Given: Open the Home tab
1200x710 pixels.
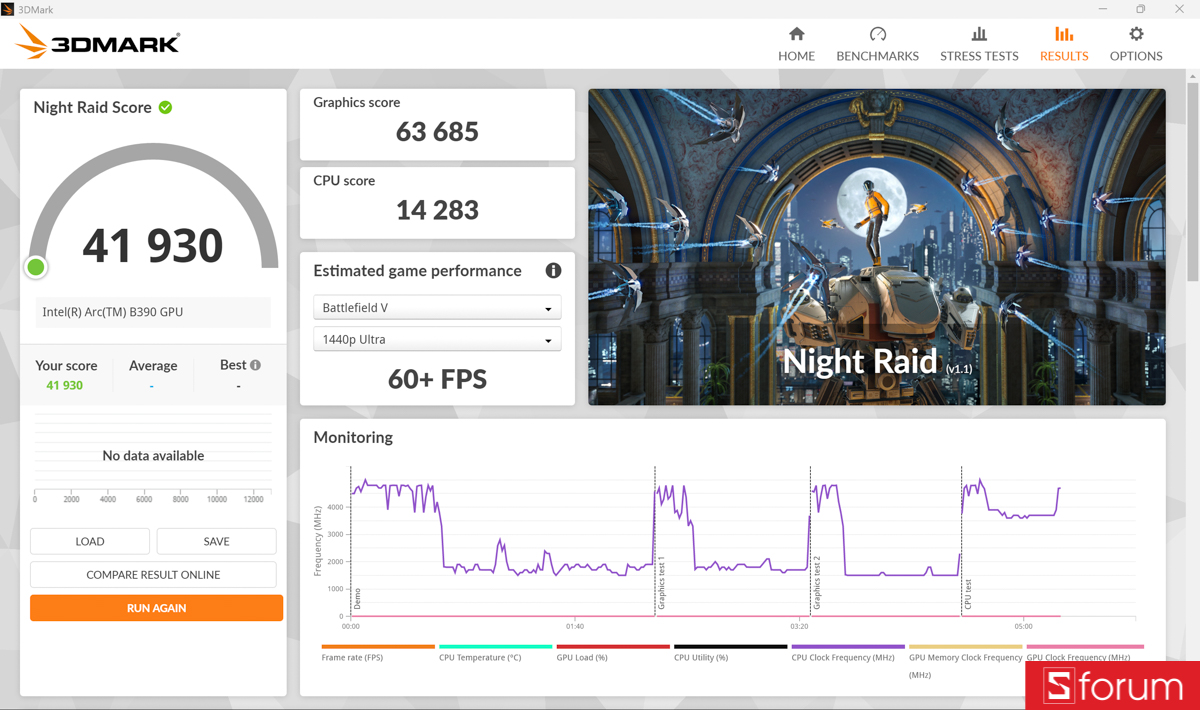Looking at the screenshot, I should (796, 44).
